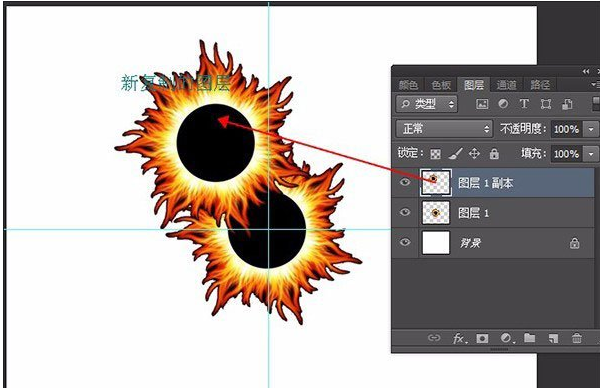Delete layer trash icon

pyautogui.click(x=577, y=338)
